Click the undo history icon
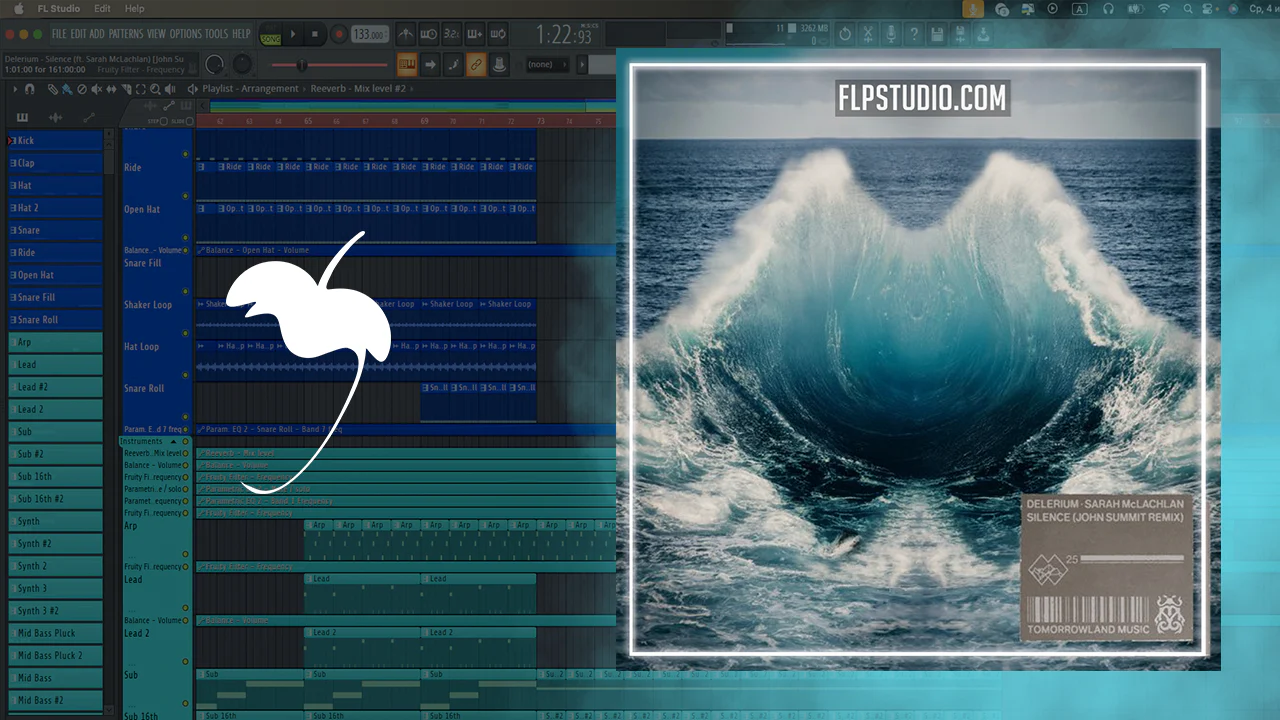 coord(845,35)
